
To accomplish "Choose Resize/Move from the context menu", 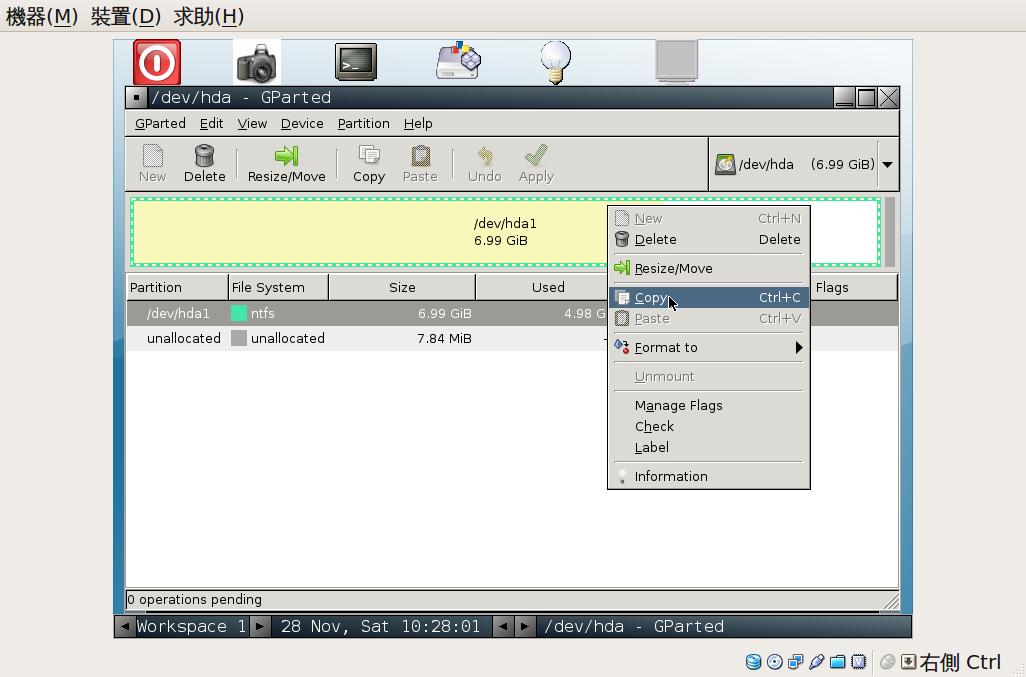I will (709, 268).
